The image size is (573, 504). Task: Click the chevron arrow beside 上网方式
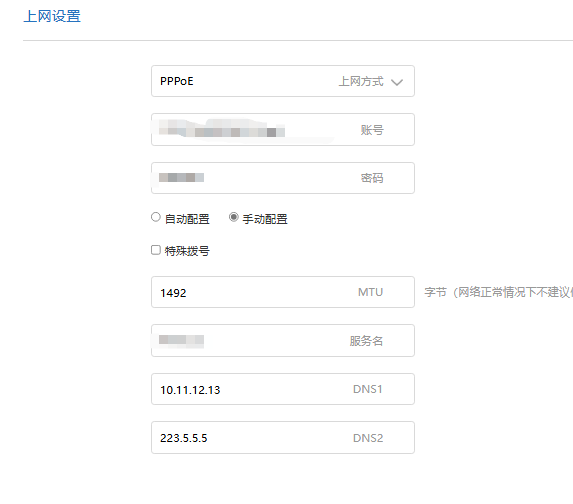coord(397,82)
